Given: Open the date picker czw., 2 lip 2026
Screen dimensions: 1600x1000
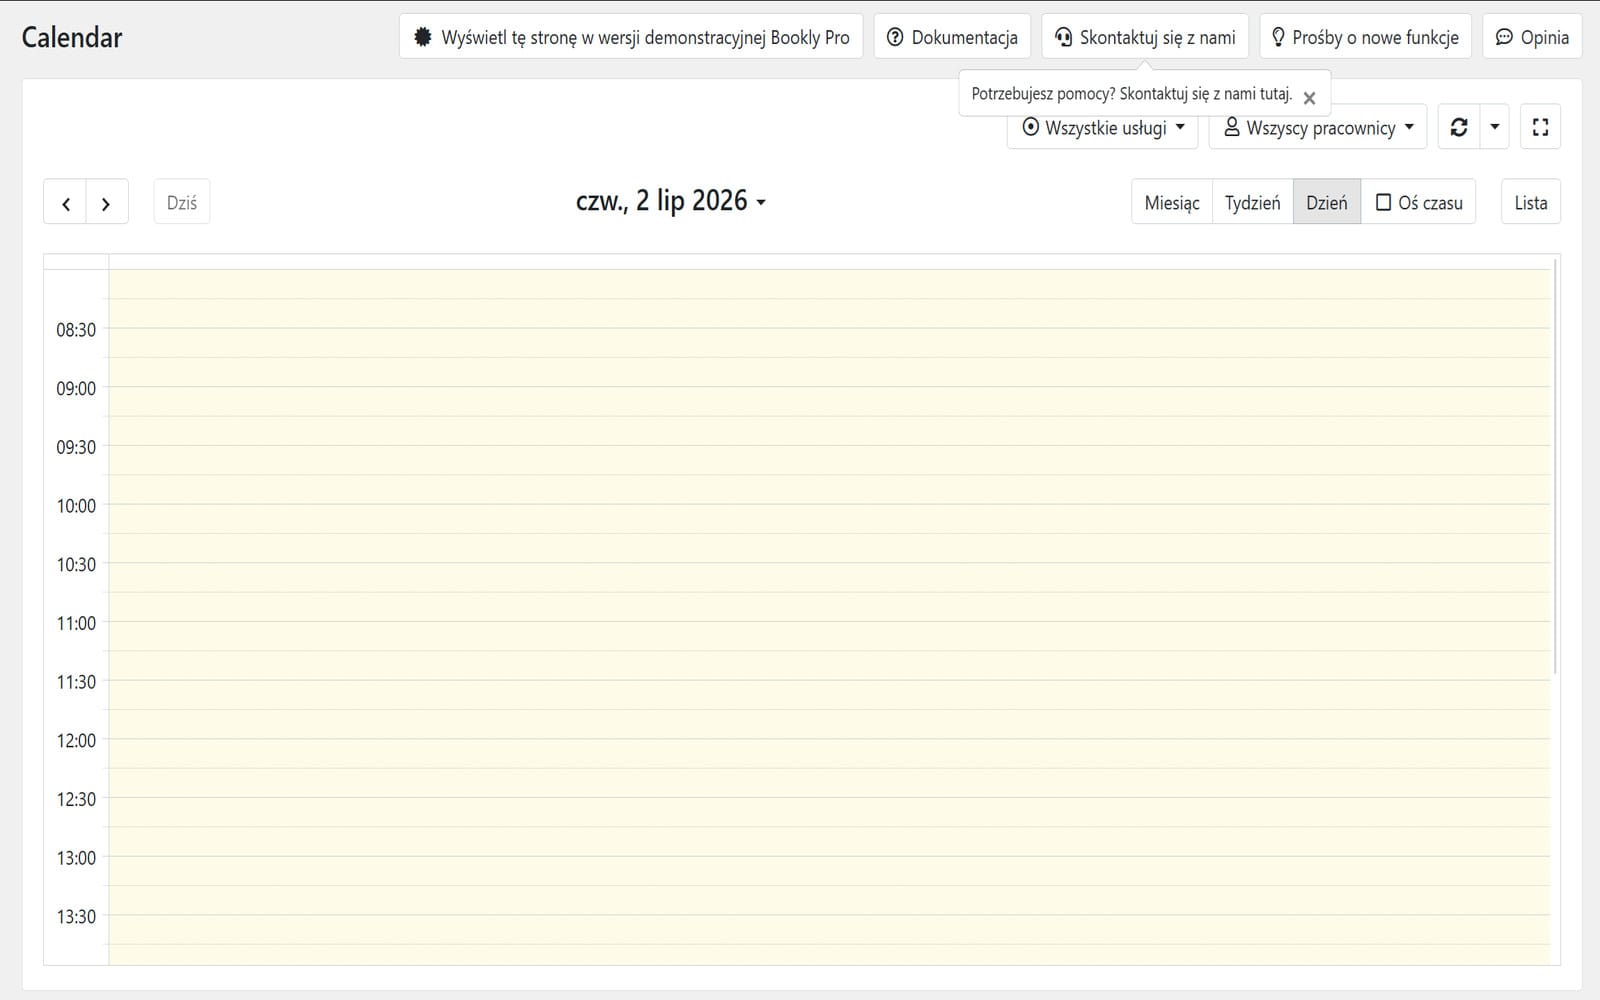Looking at the screenshot, I should pyautogui.click(x=671, y=201).
